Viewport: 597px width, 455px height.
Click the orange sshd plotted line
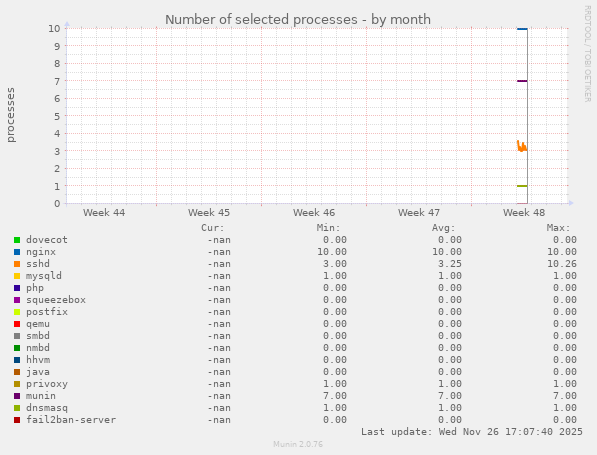pos(522,147)
